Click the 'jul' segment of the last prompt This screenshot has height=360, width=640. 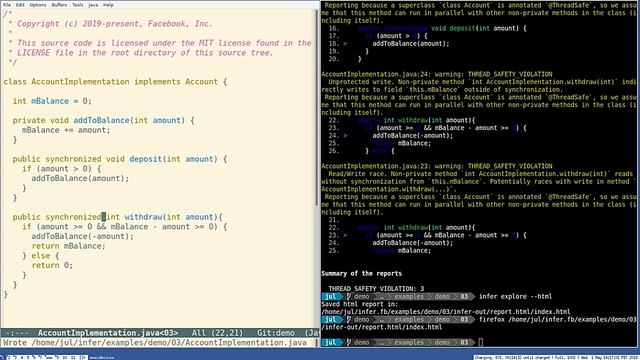pos(331,342)
